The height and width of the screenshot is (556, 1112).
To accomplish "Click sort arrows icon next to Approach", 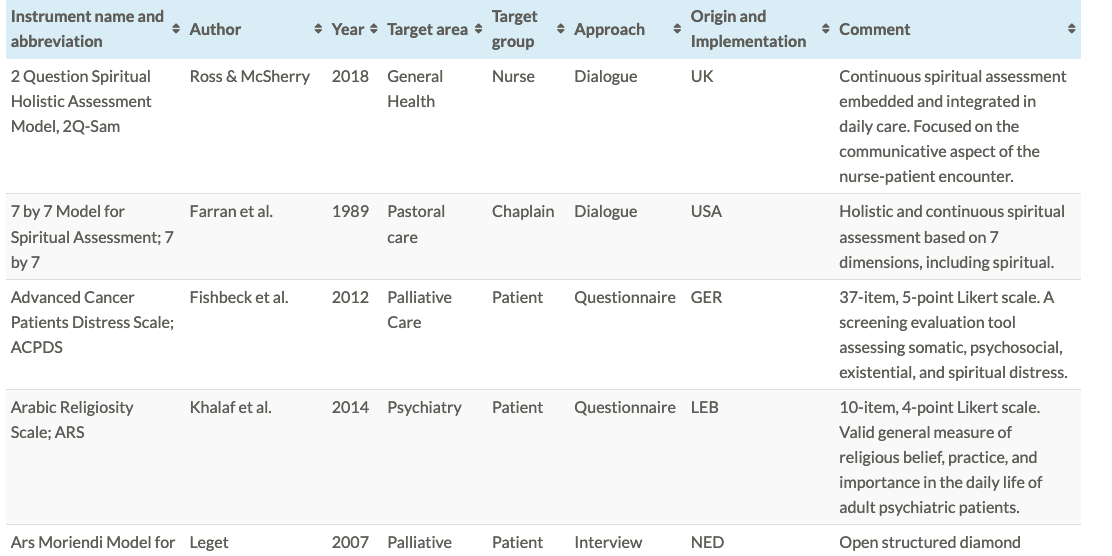I will [x=677, y=29].
